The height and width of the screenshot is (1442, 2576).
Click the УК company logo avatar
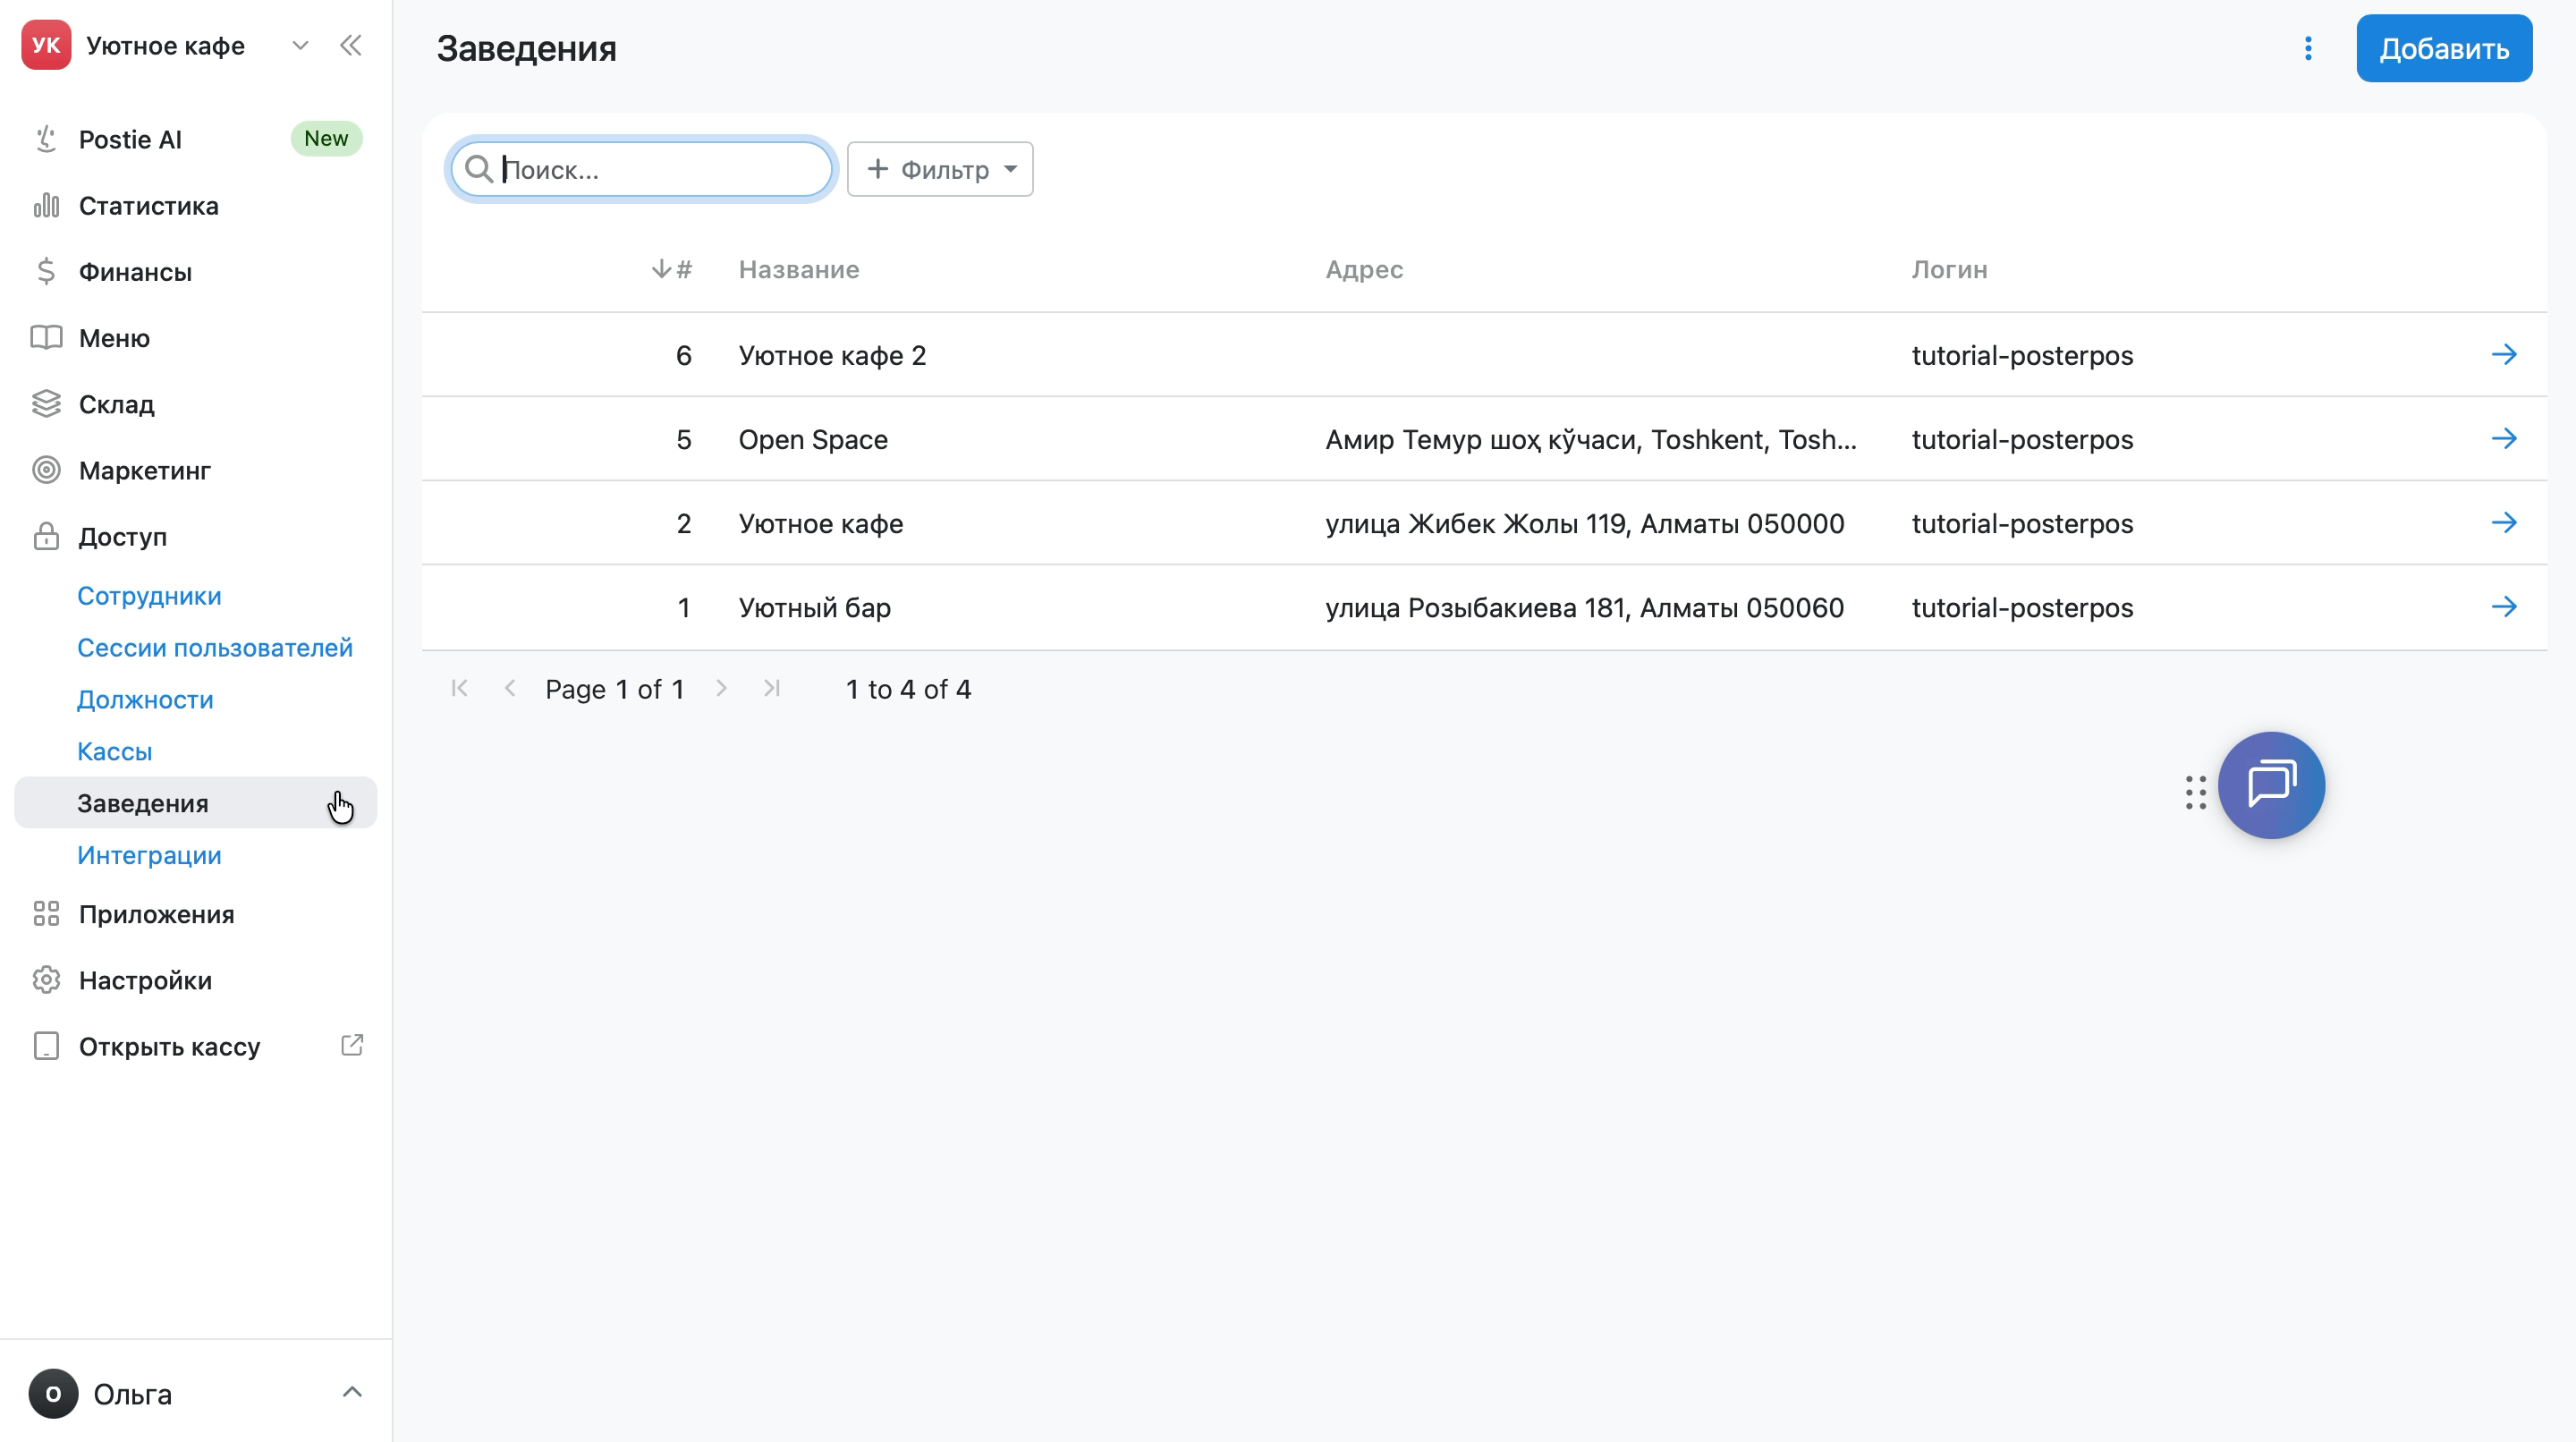46,45
